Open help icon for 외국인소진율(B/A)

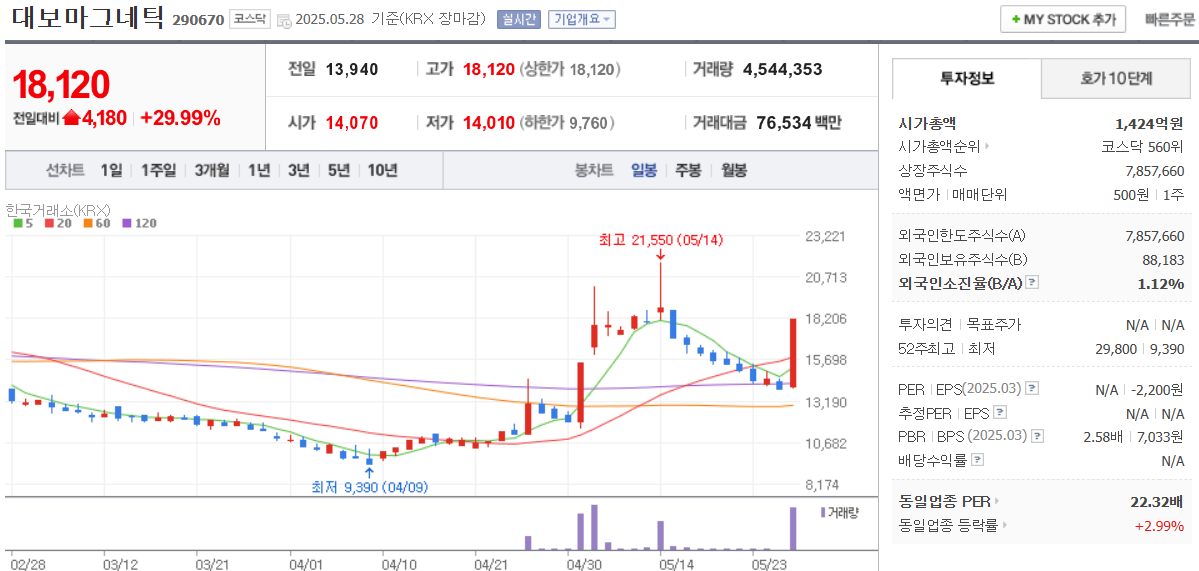coord(1032,282)
